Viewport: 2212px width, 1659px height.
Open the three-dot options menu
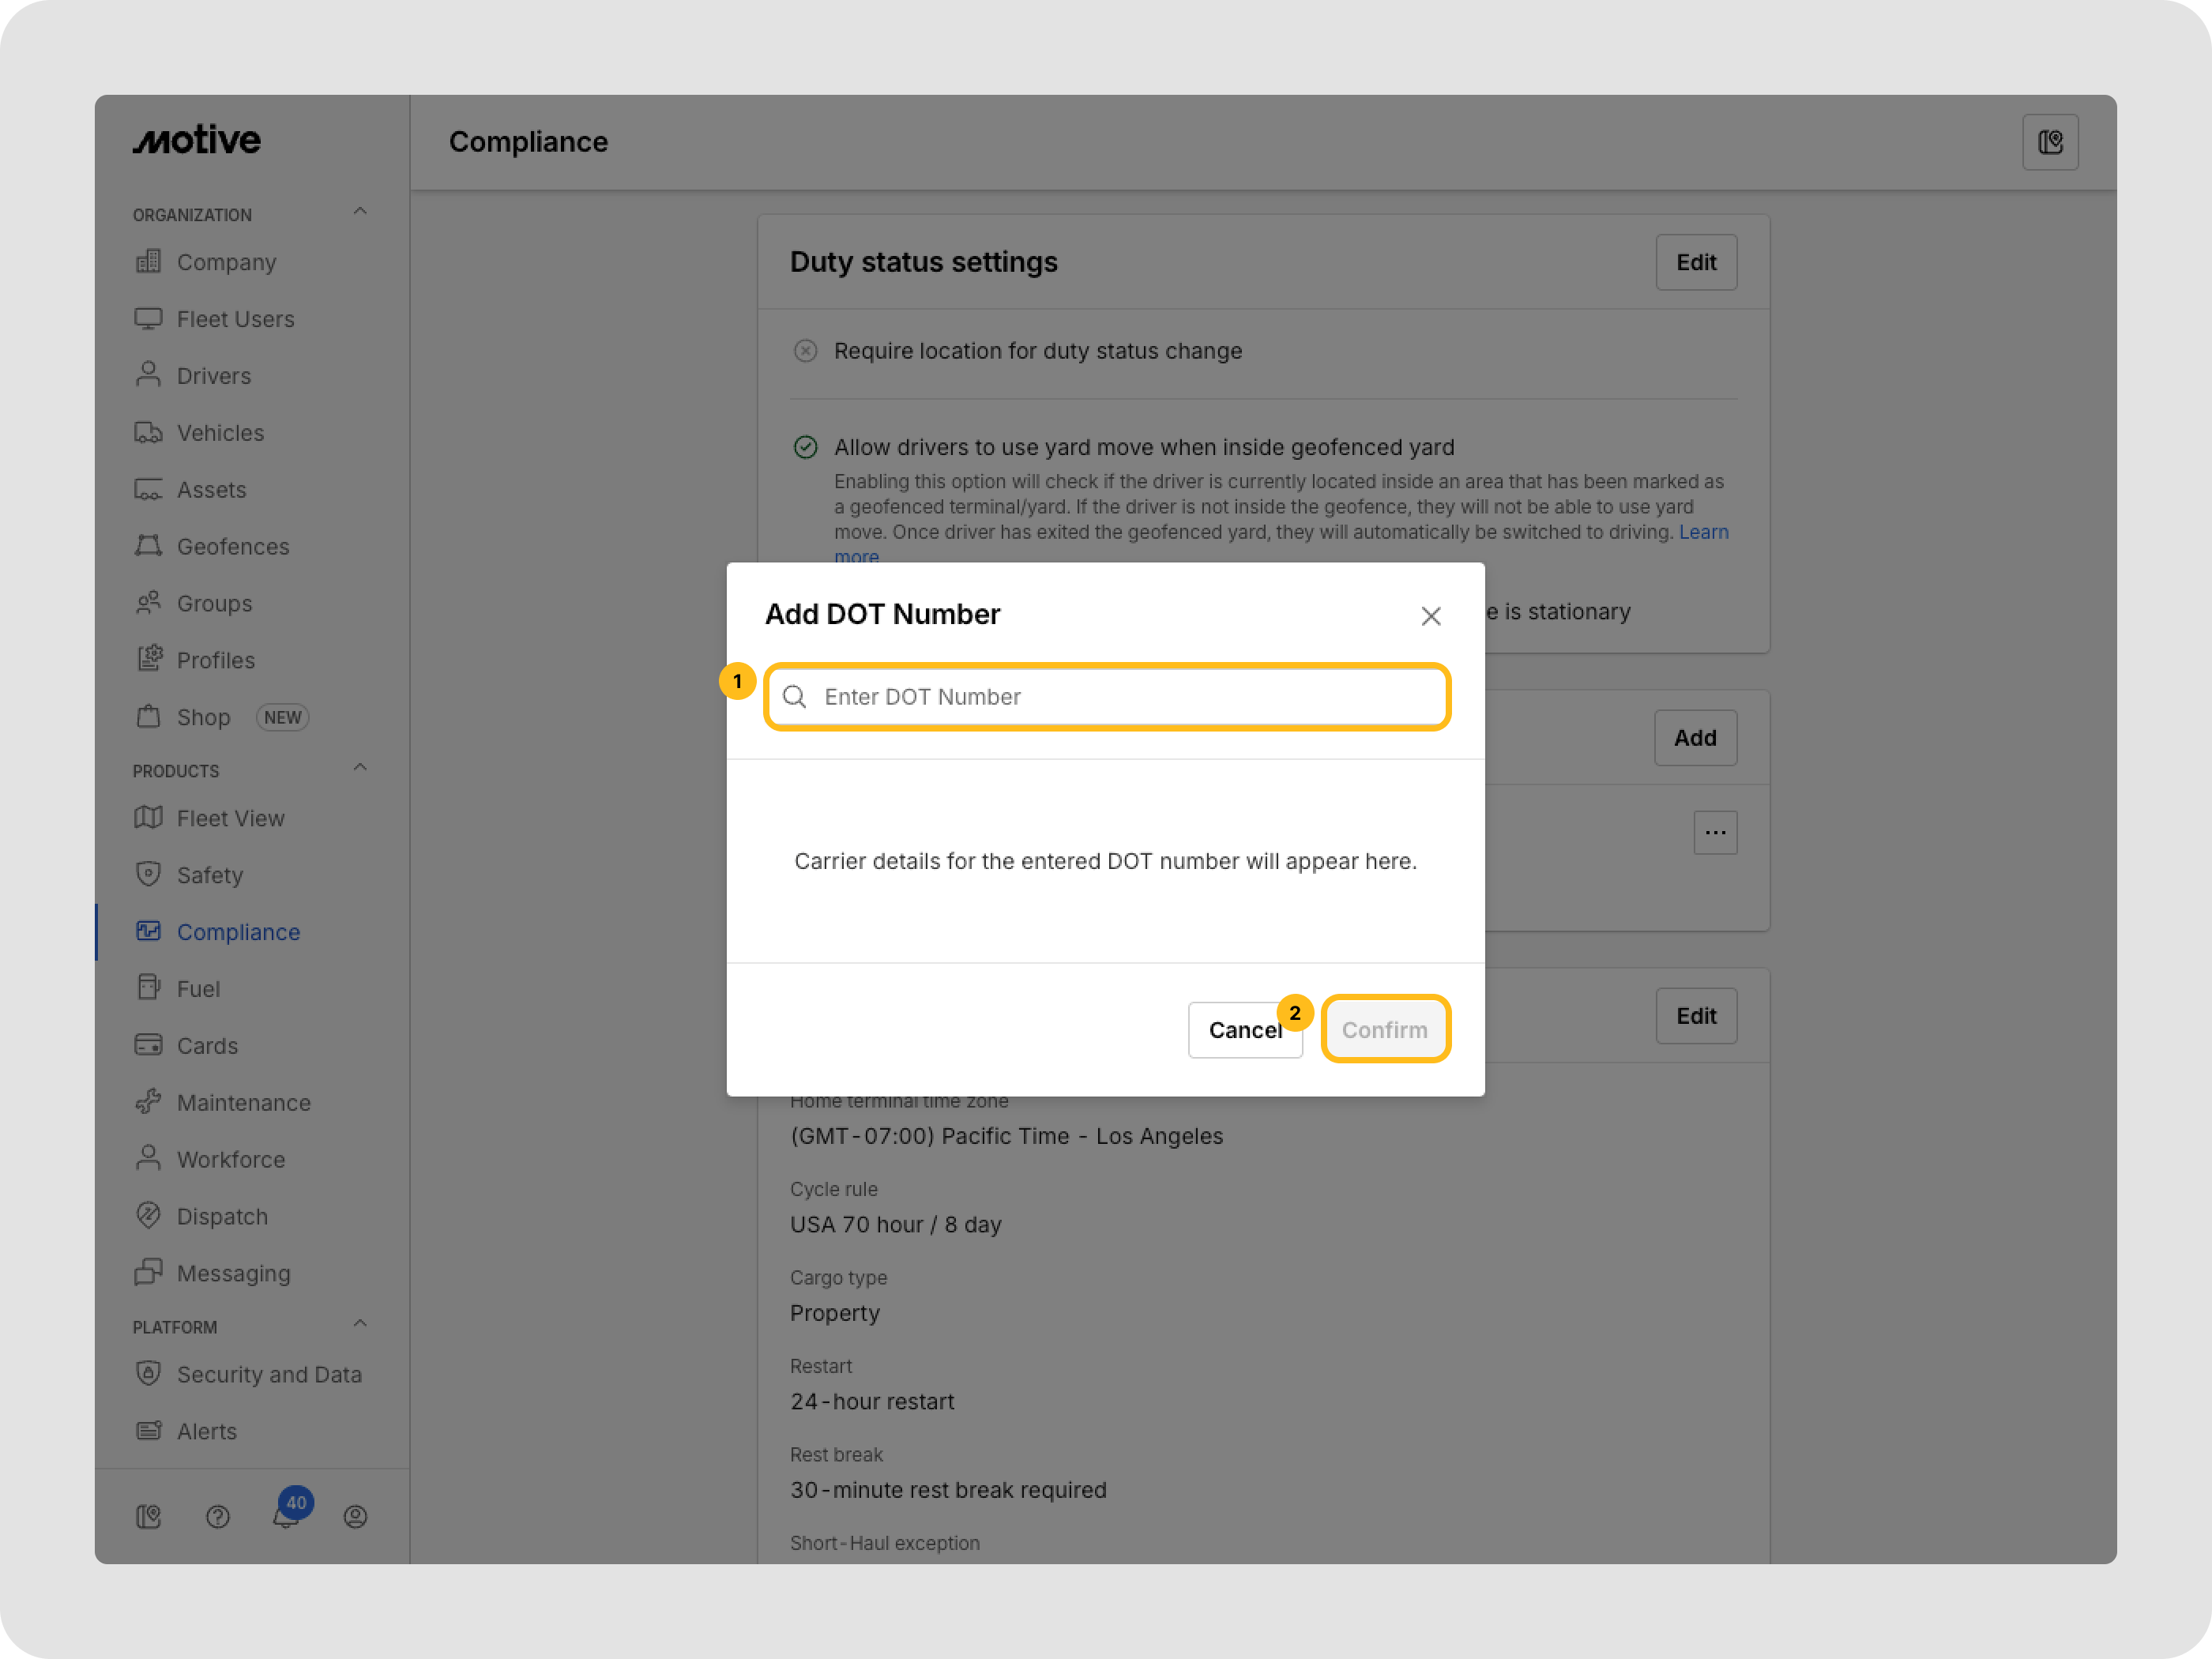[x=1715, y=832]
